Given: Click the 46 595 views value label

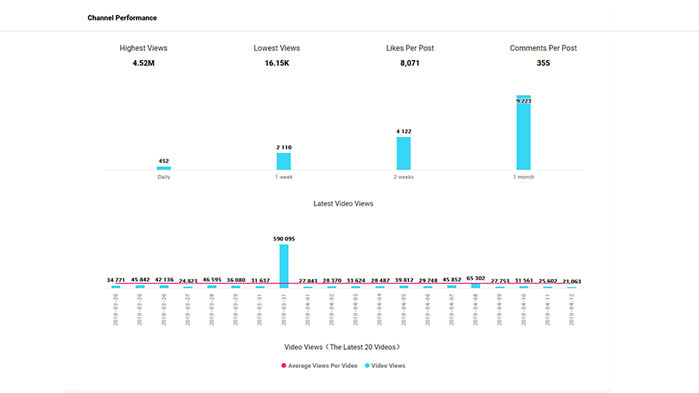Looking at the screenshot, I should pos(212,280).
